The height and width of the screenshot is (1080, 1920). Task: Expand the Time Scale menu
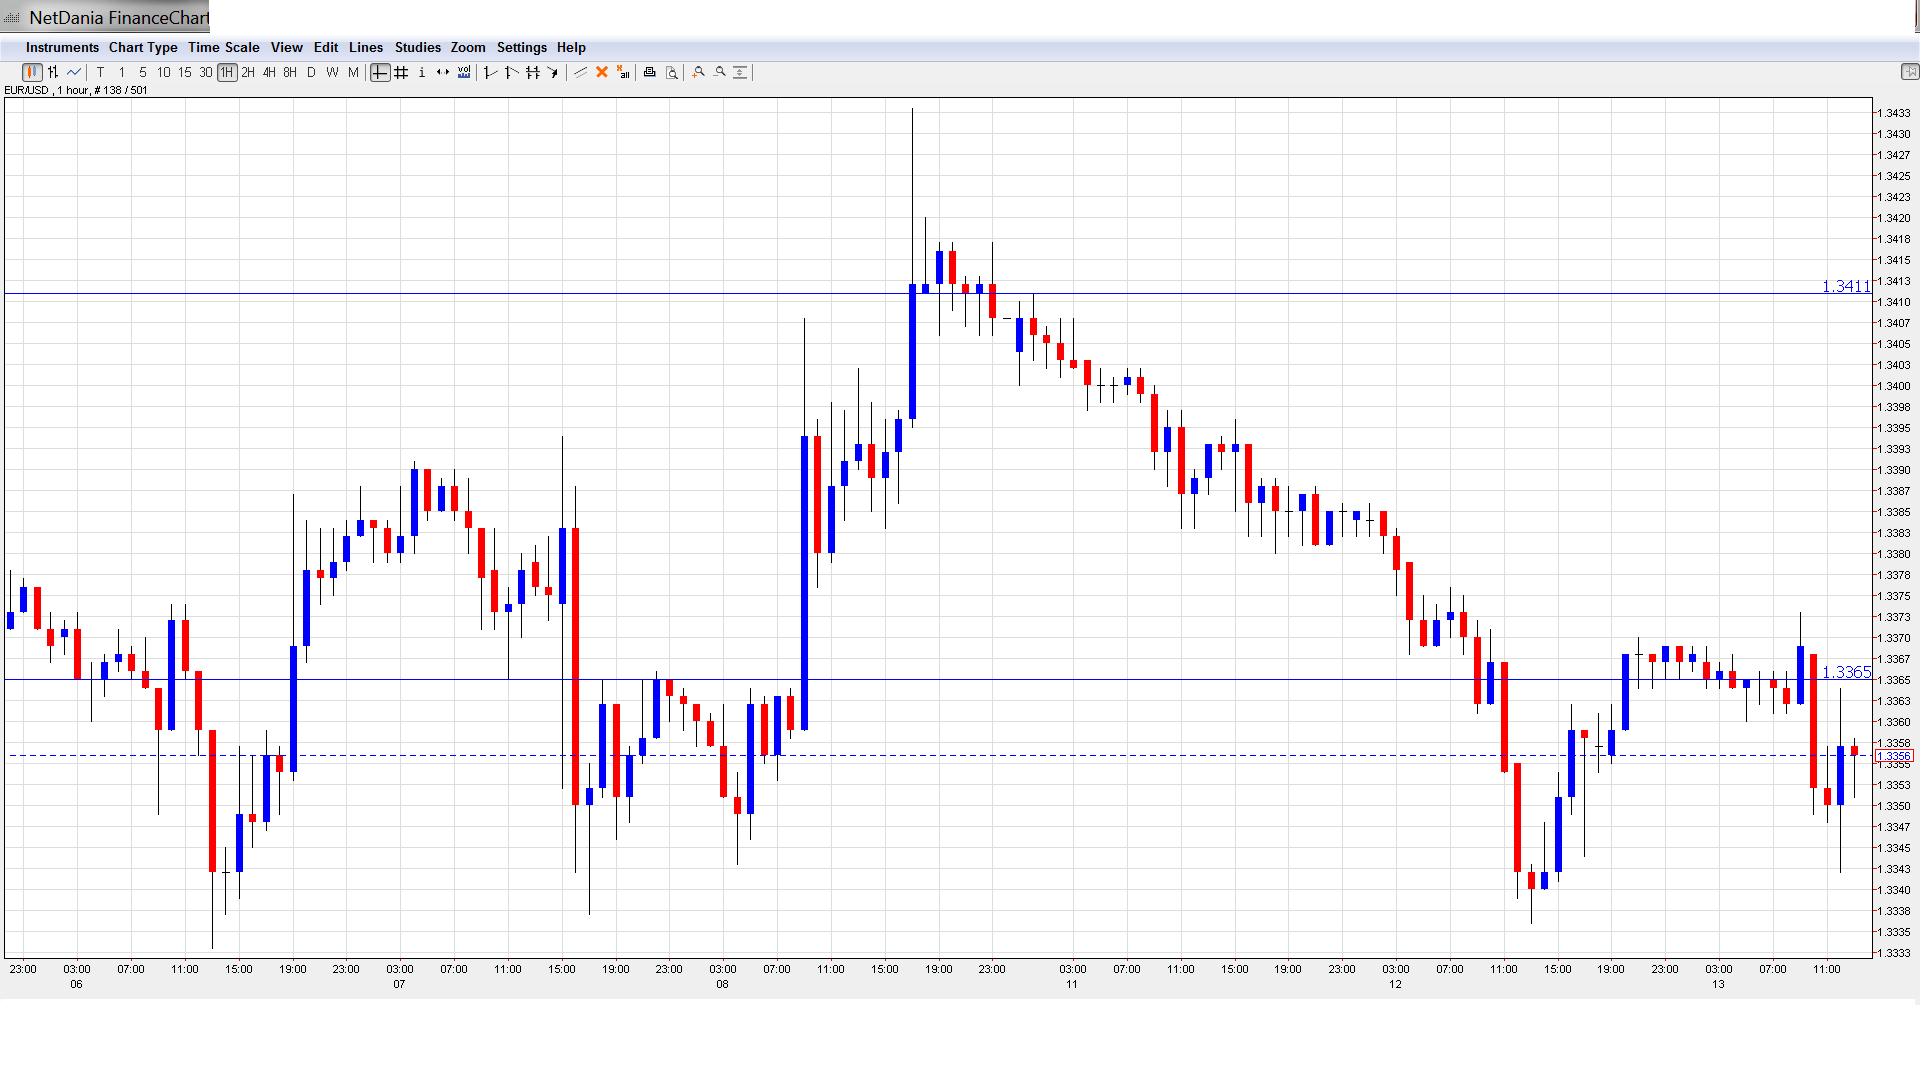223,47
